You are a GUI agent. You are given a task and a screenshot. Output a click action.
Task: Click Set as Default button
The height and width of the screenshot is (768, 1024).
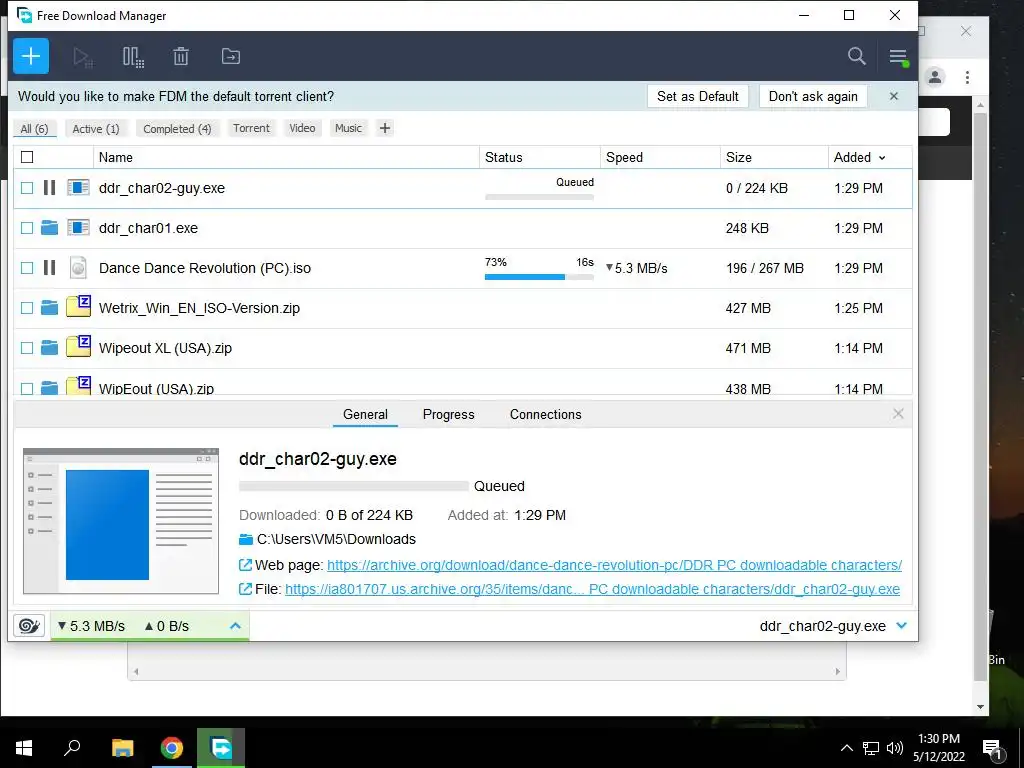[697, 96]
